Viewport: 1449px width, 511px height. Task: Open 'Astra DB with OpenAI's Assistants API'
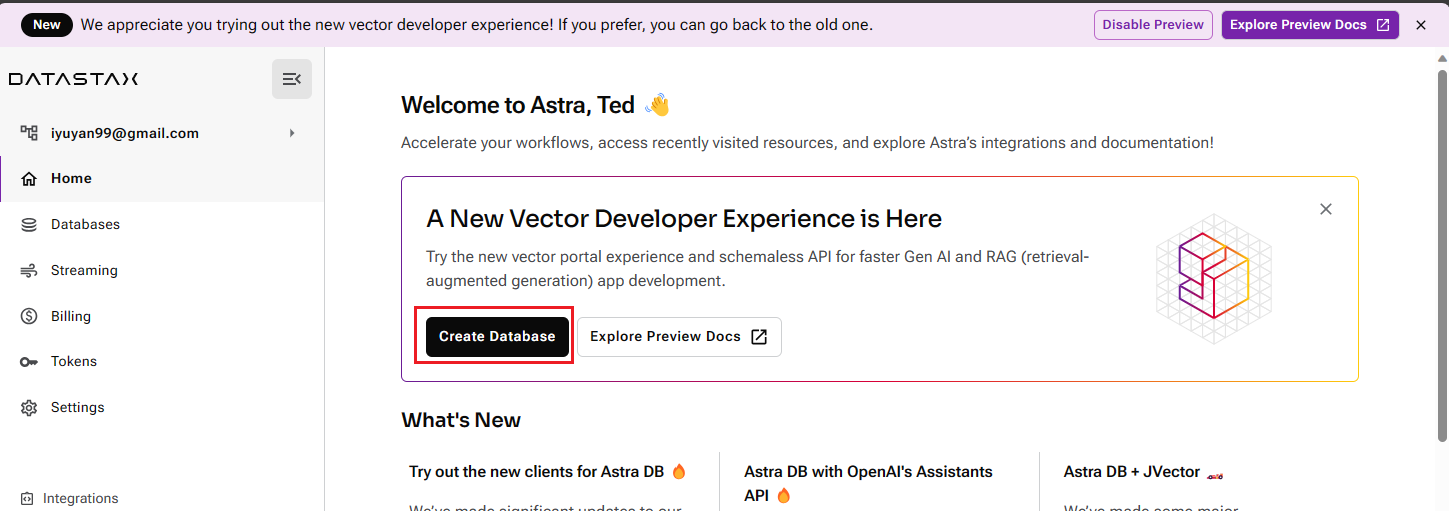[x=868, y=483]
